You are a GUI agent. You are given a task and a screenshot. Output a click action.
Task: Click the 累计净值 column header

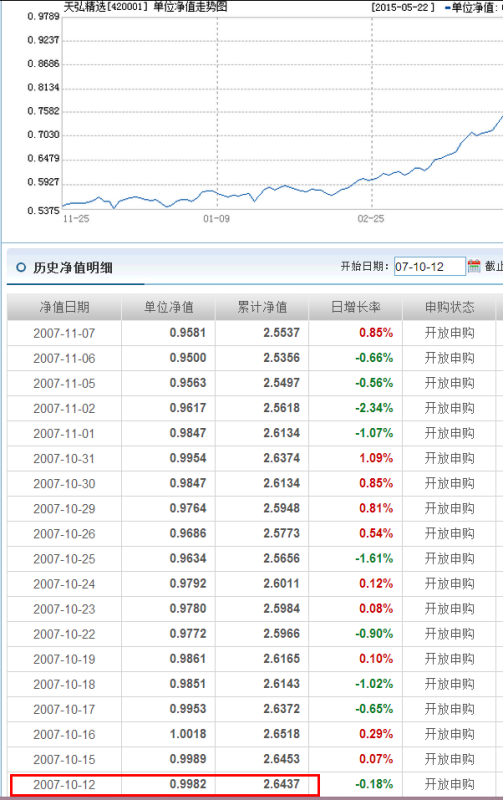262,307
